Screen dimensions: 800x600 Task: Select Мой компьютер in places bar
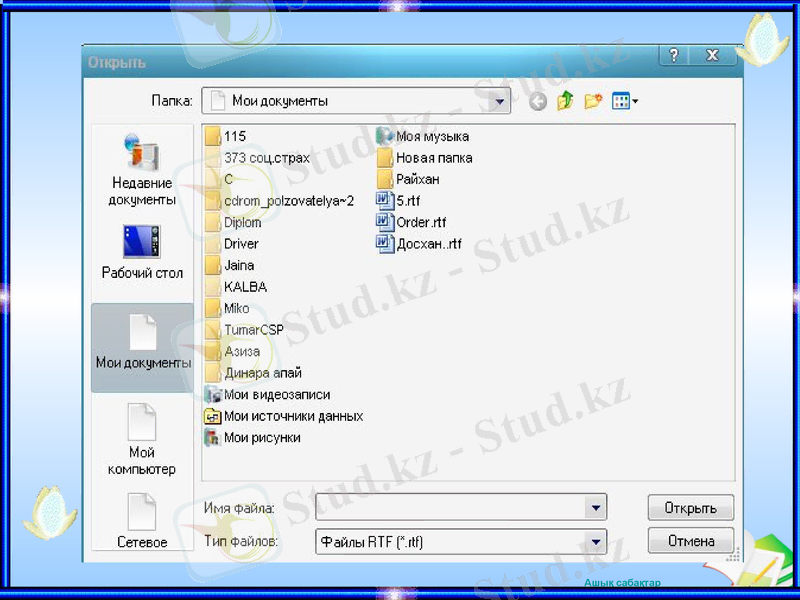(141, 438)
